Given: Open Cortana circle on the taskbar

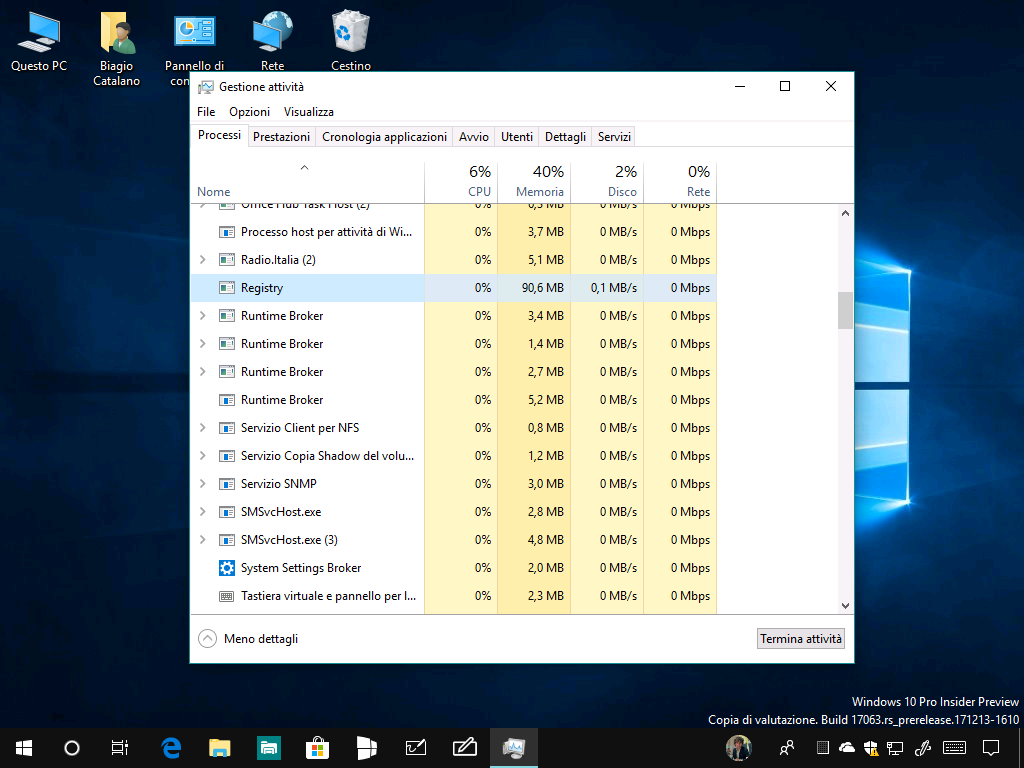Looking at the screenshot, I should point(72,748).
